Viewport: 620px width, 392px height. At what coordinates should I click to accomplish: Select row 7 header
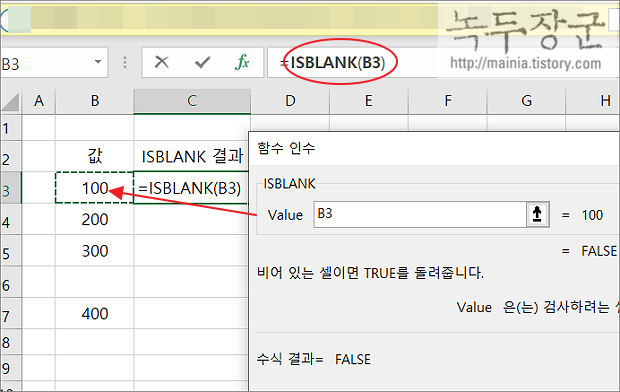pyautogui.click(x=11, y=313)
